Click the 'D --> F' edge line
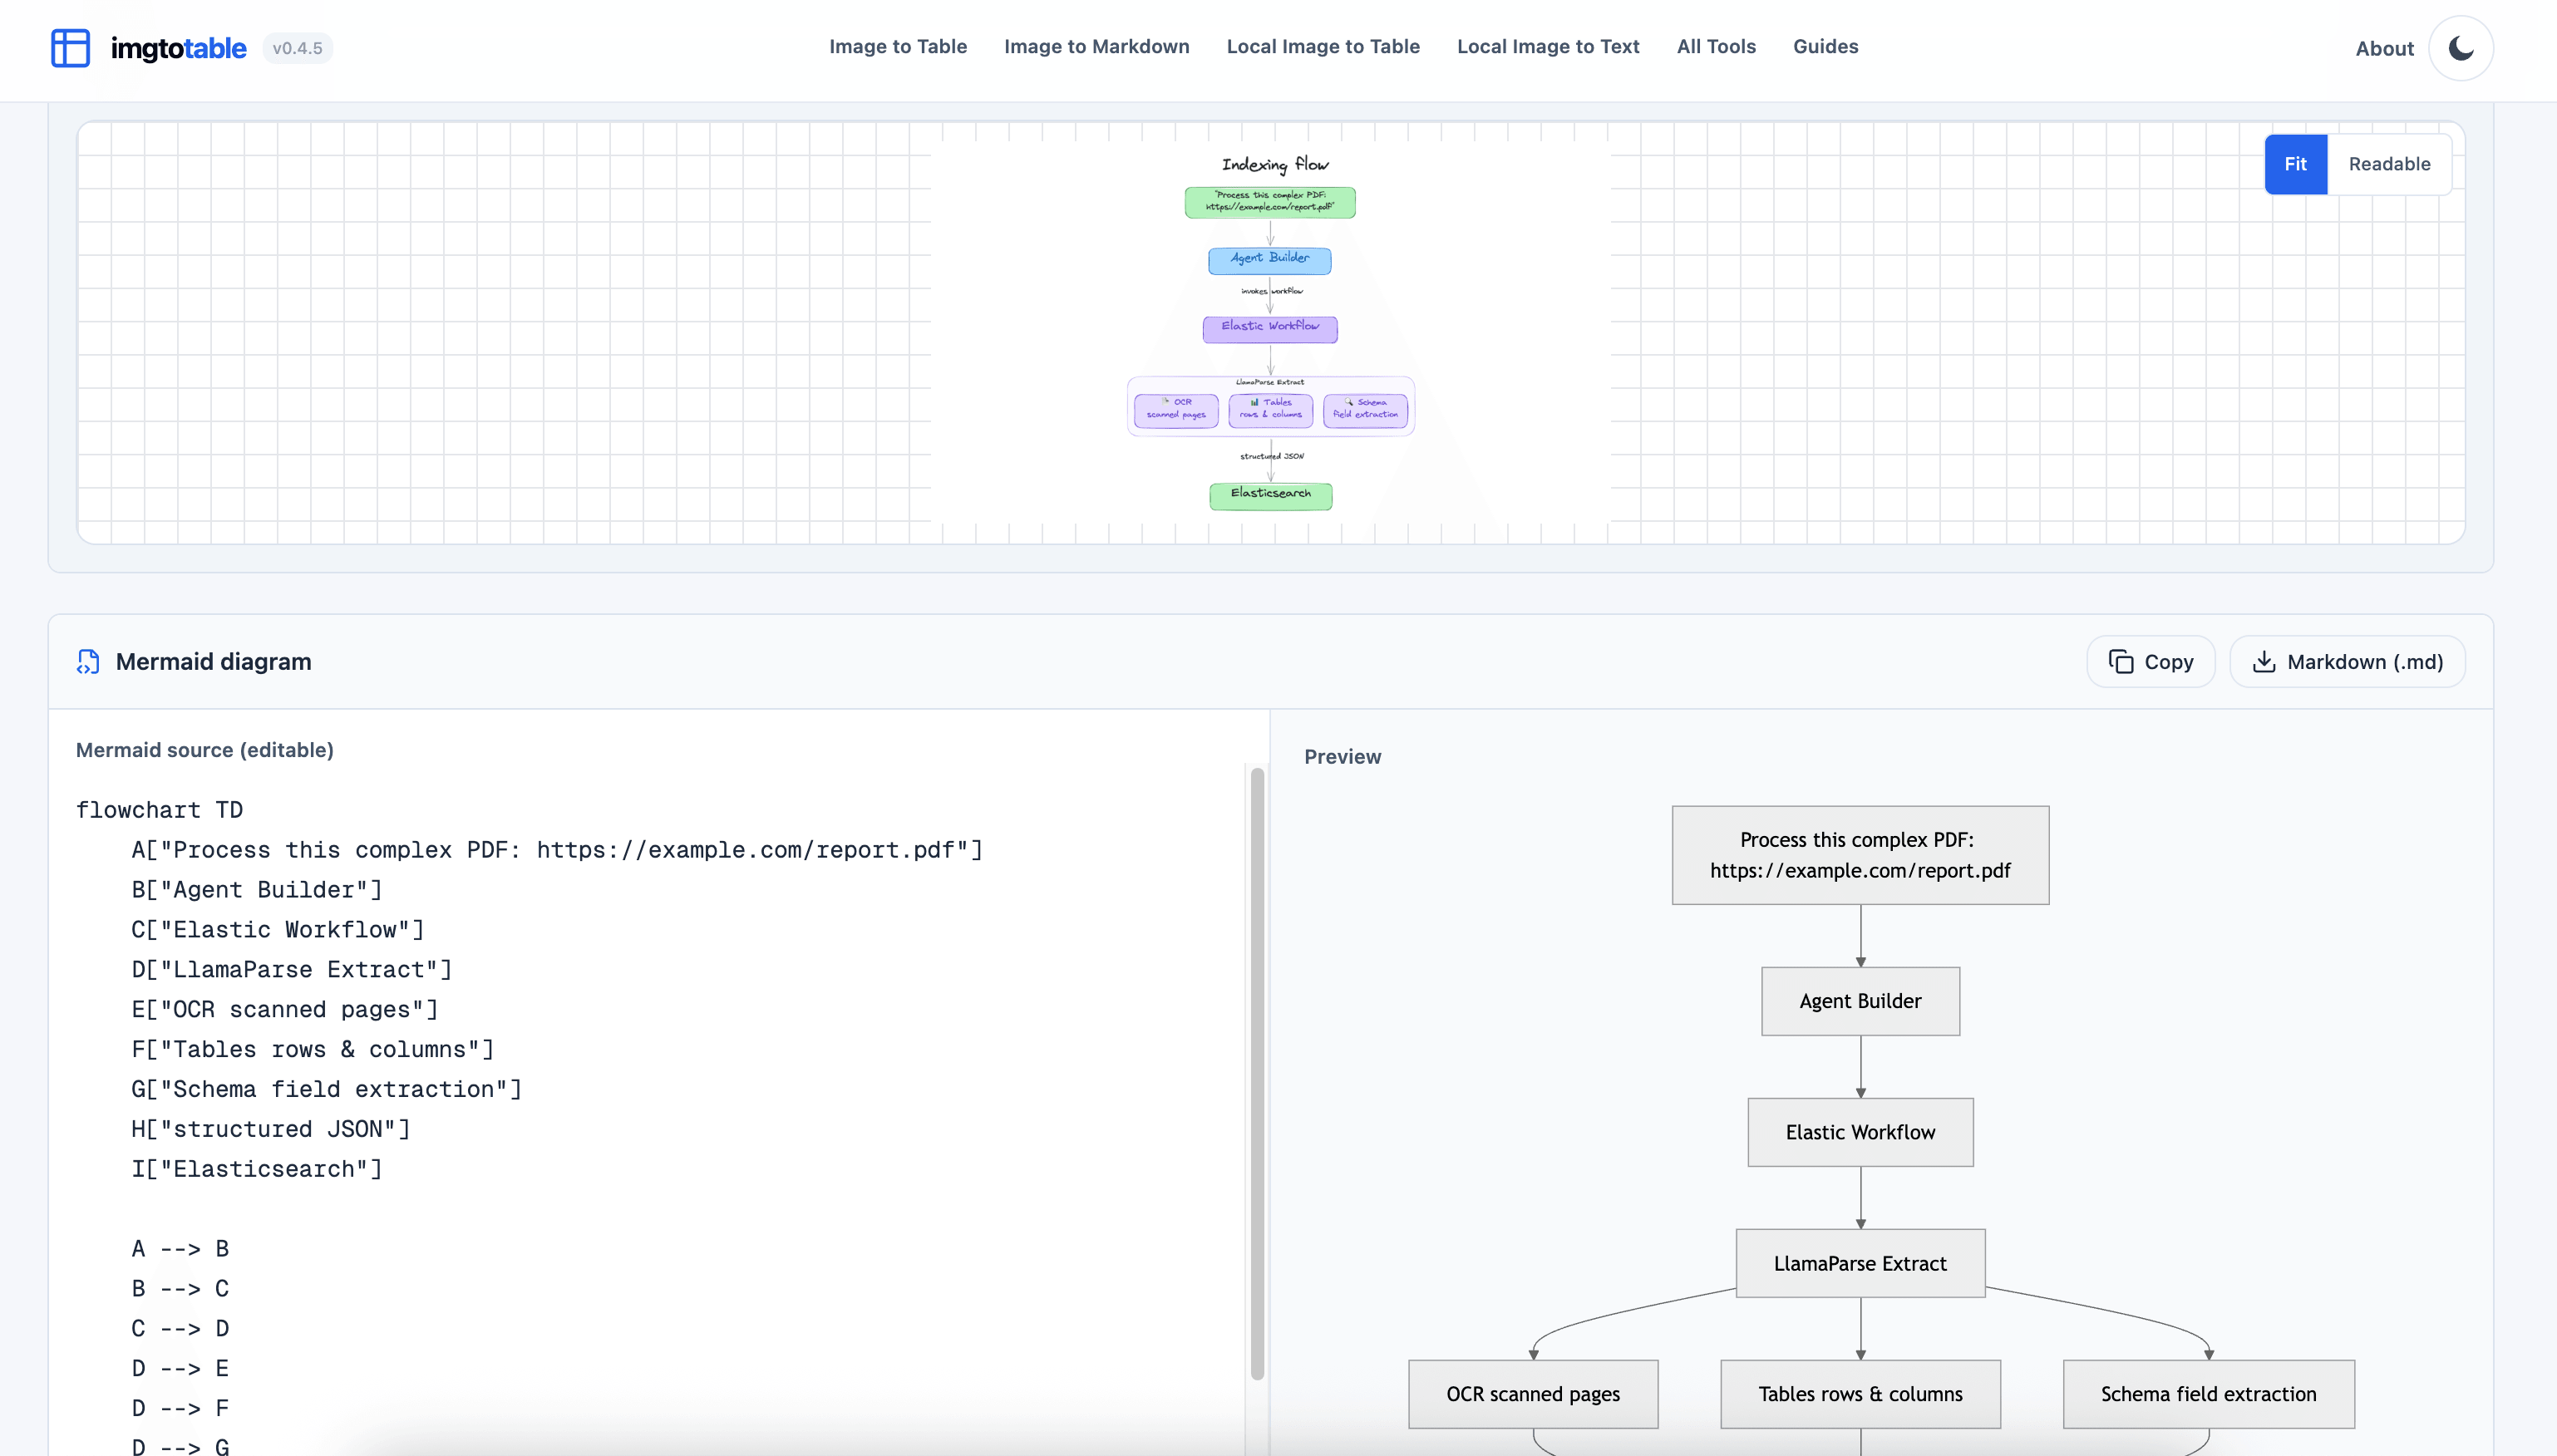 pos(181,1409)
